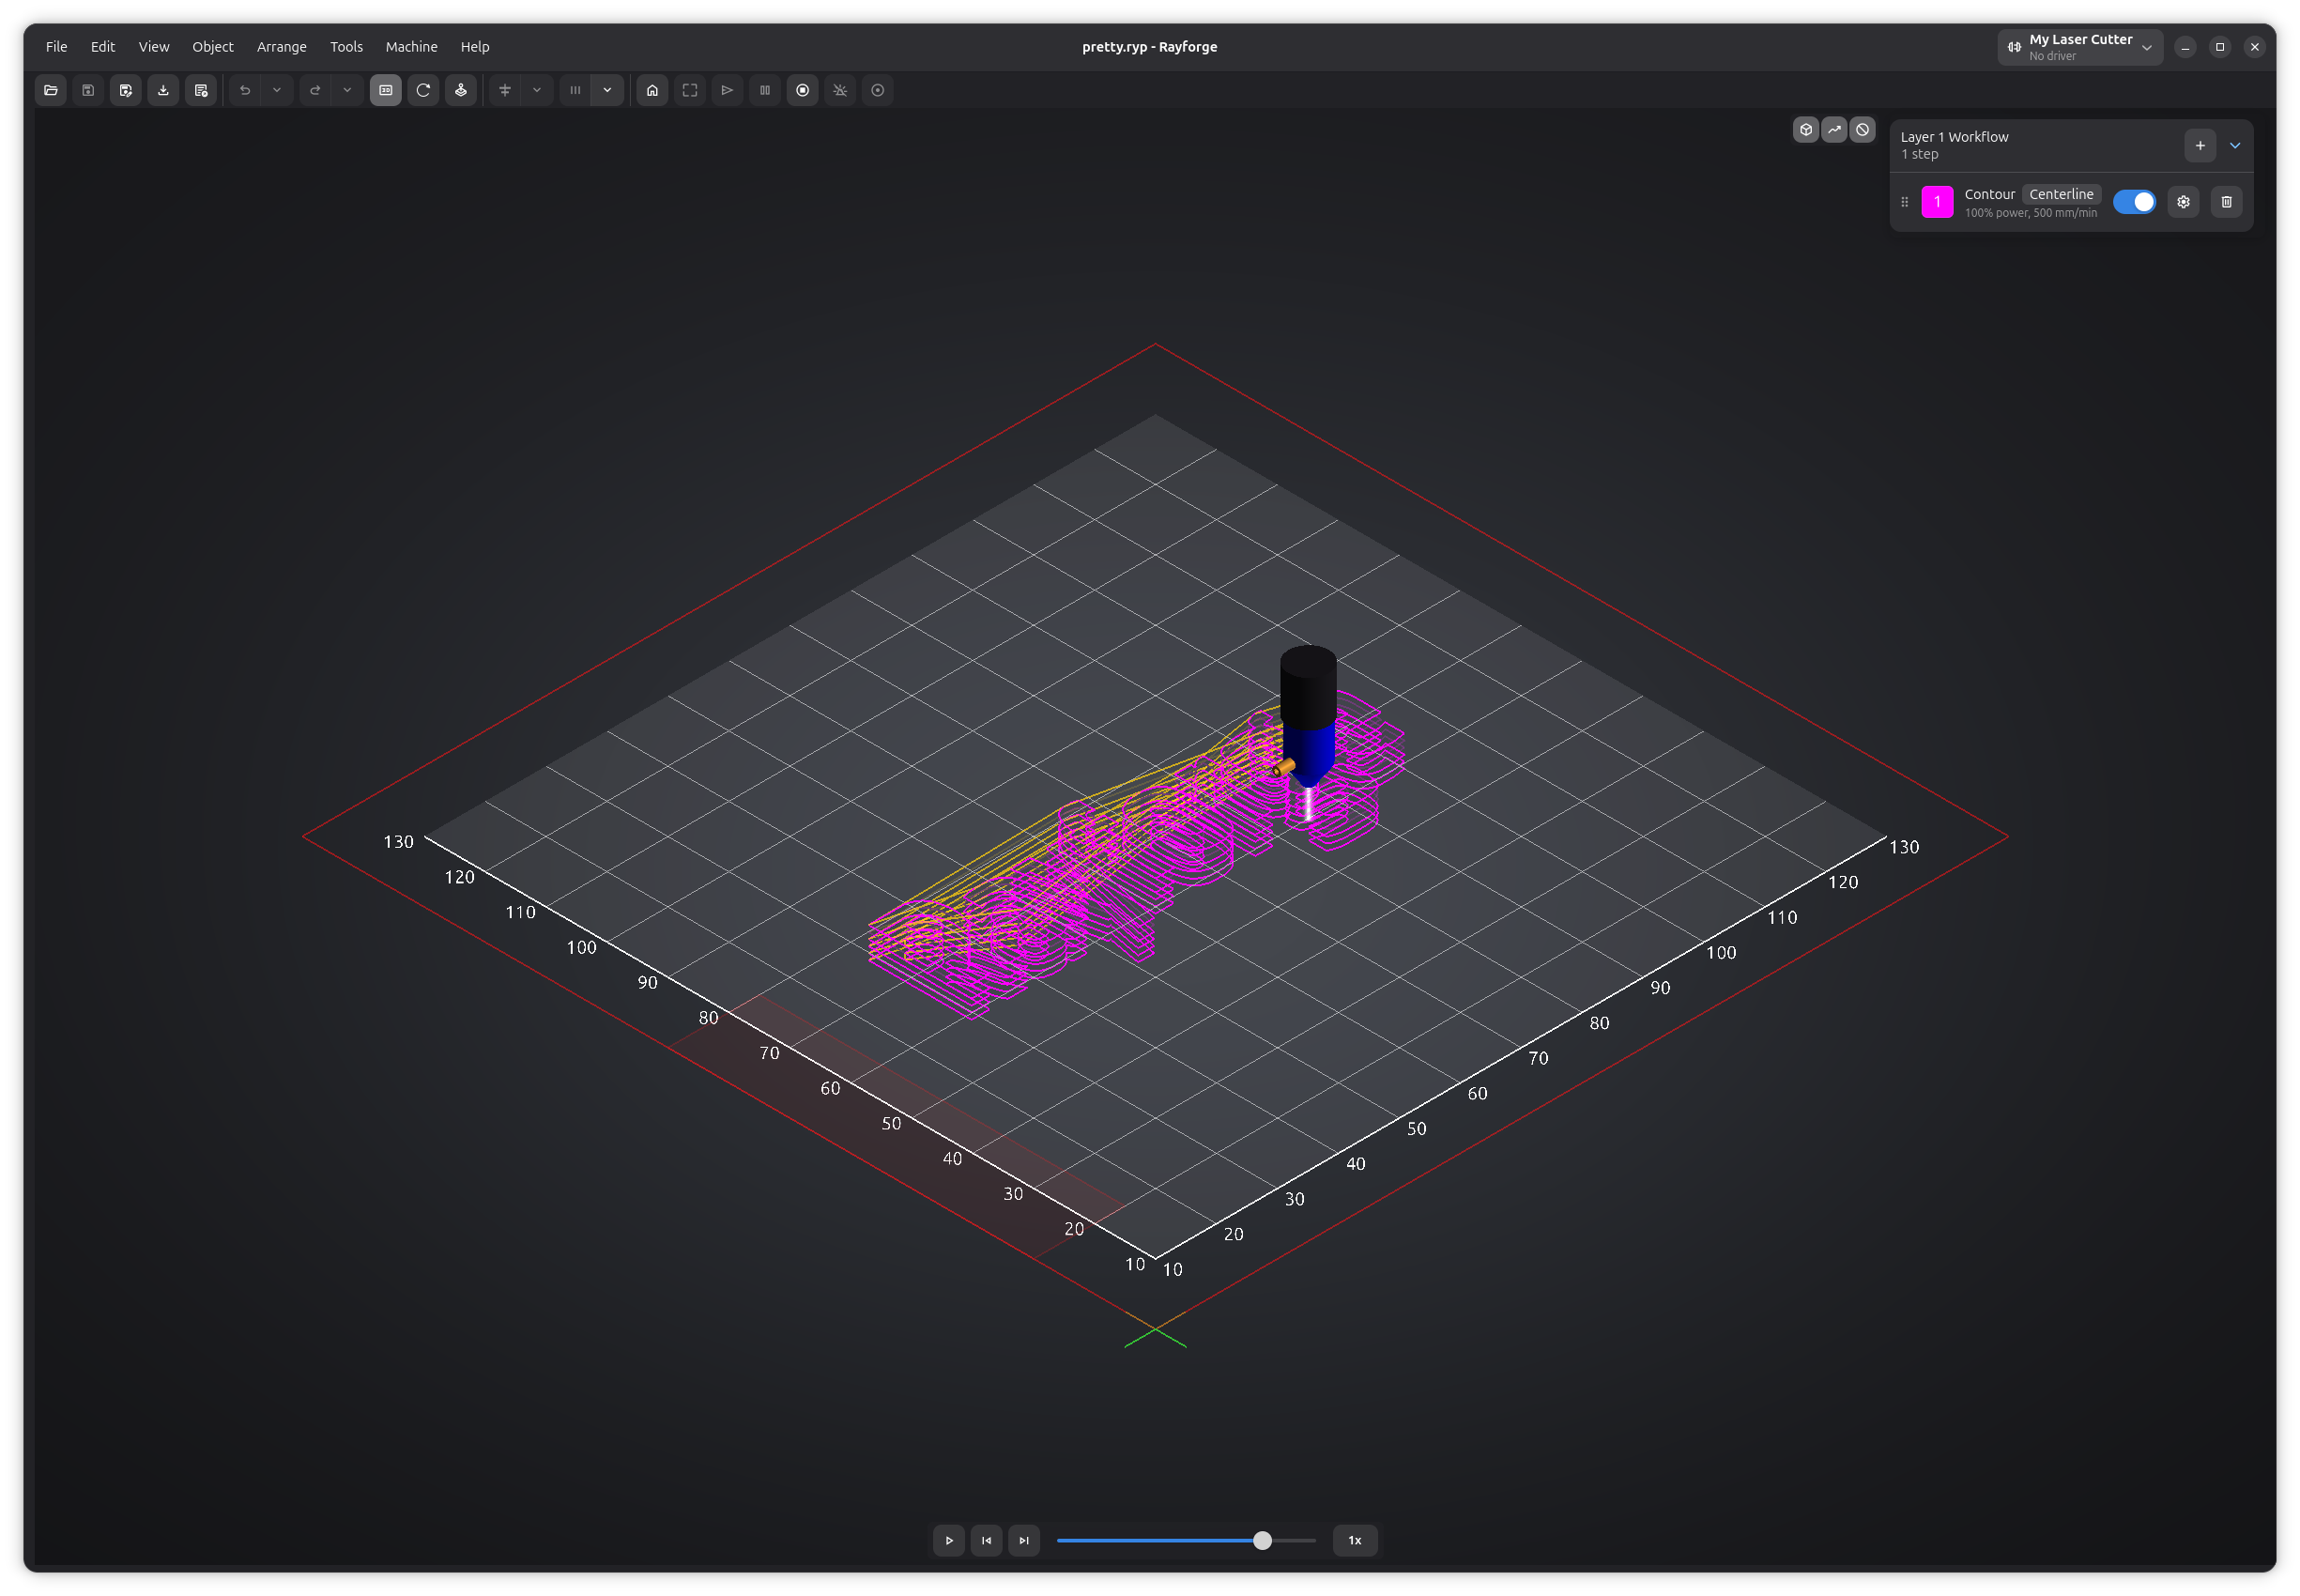Disable the Contour Centerline step

click(x=2135, y=201)
